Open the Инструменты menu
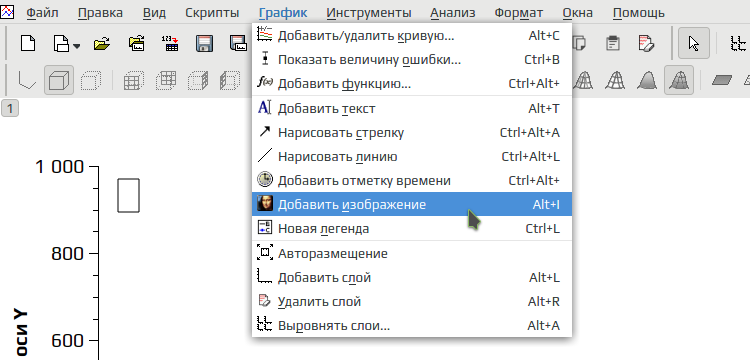This screenshot has width=750, height=360. pos(369,13)
